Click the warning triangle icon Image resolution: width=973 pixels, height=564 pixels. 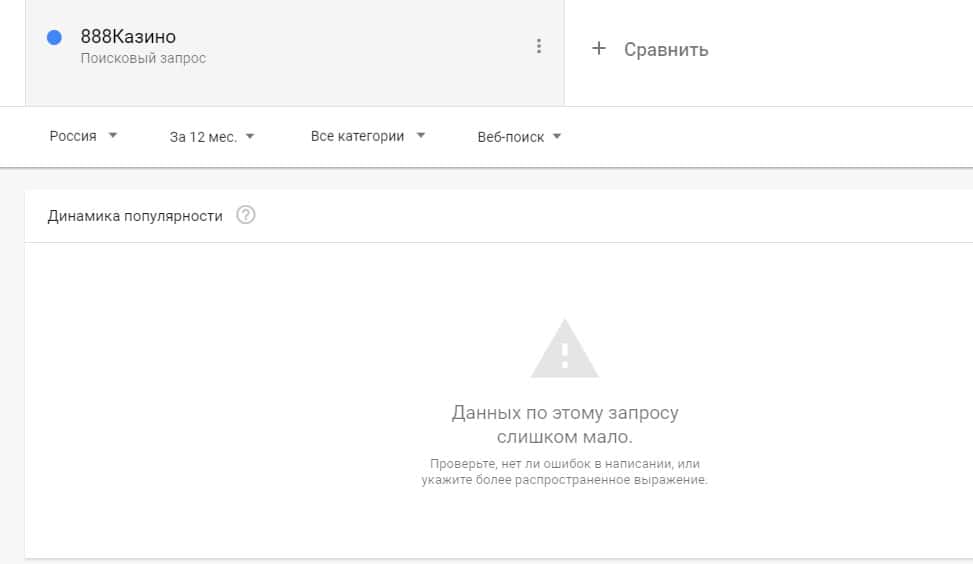point(565,349)
